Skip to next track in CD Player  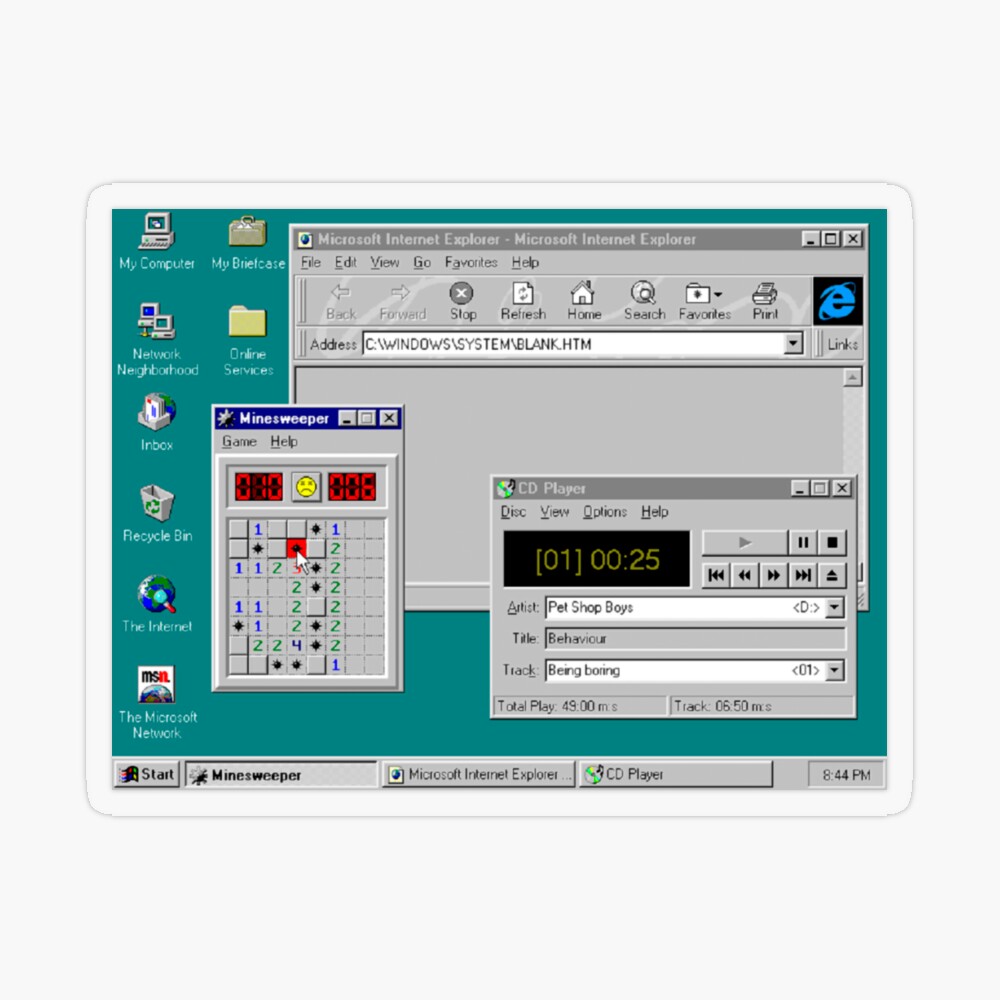[x=802, y=575]
